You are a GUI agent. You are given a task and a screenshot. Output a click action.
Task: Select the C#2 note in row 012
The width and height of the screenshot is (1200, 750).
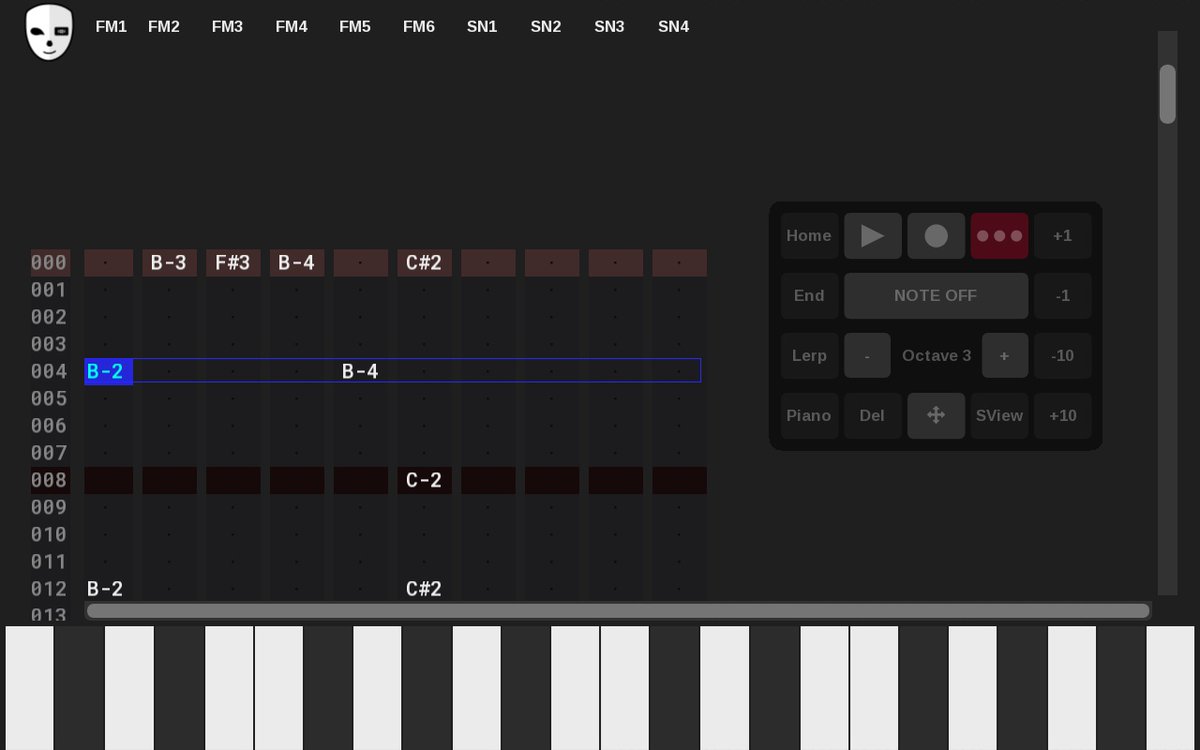[x=424, y=589]
